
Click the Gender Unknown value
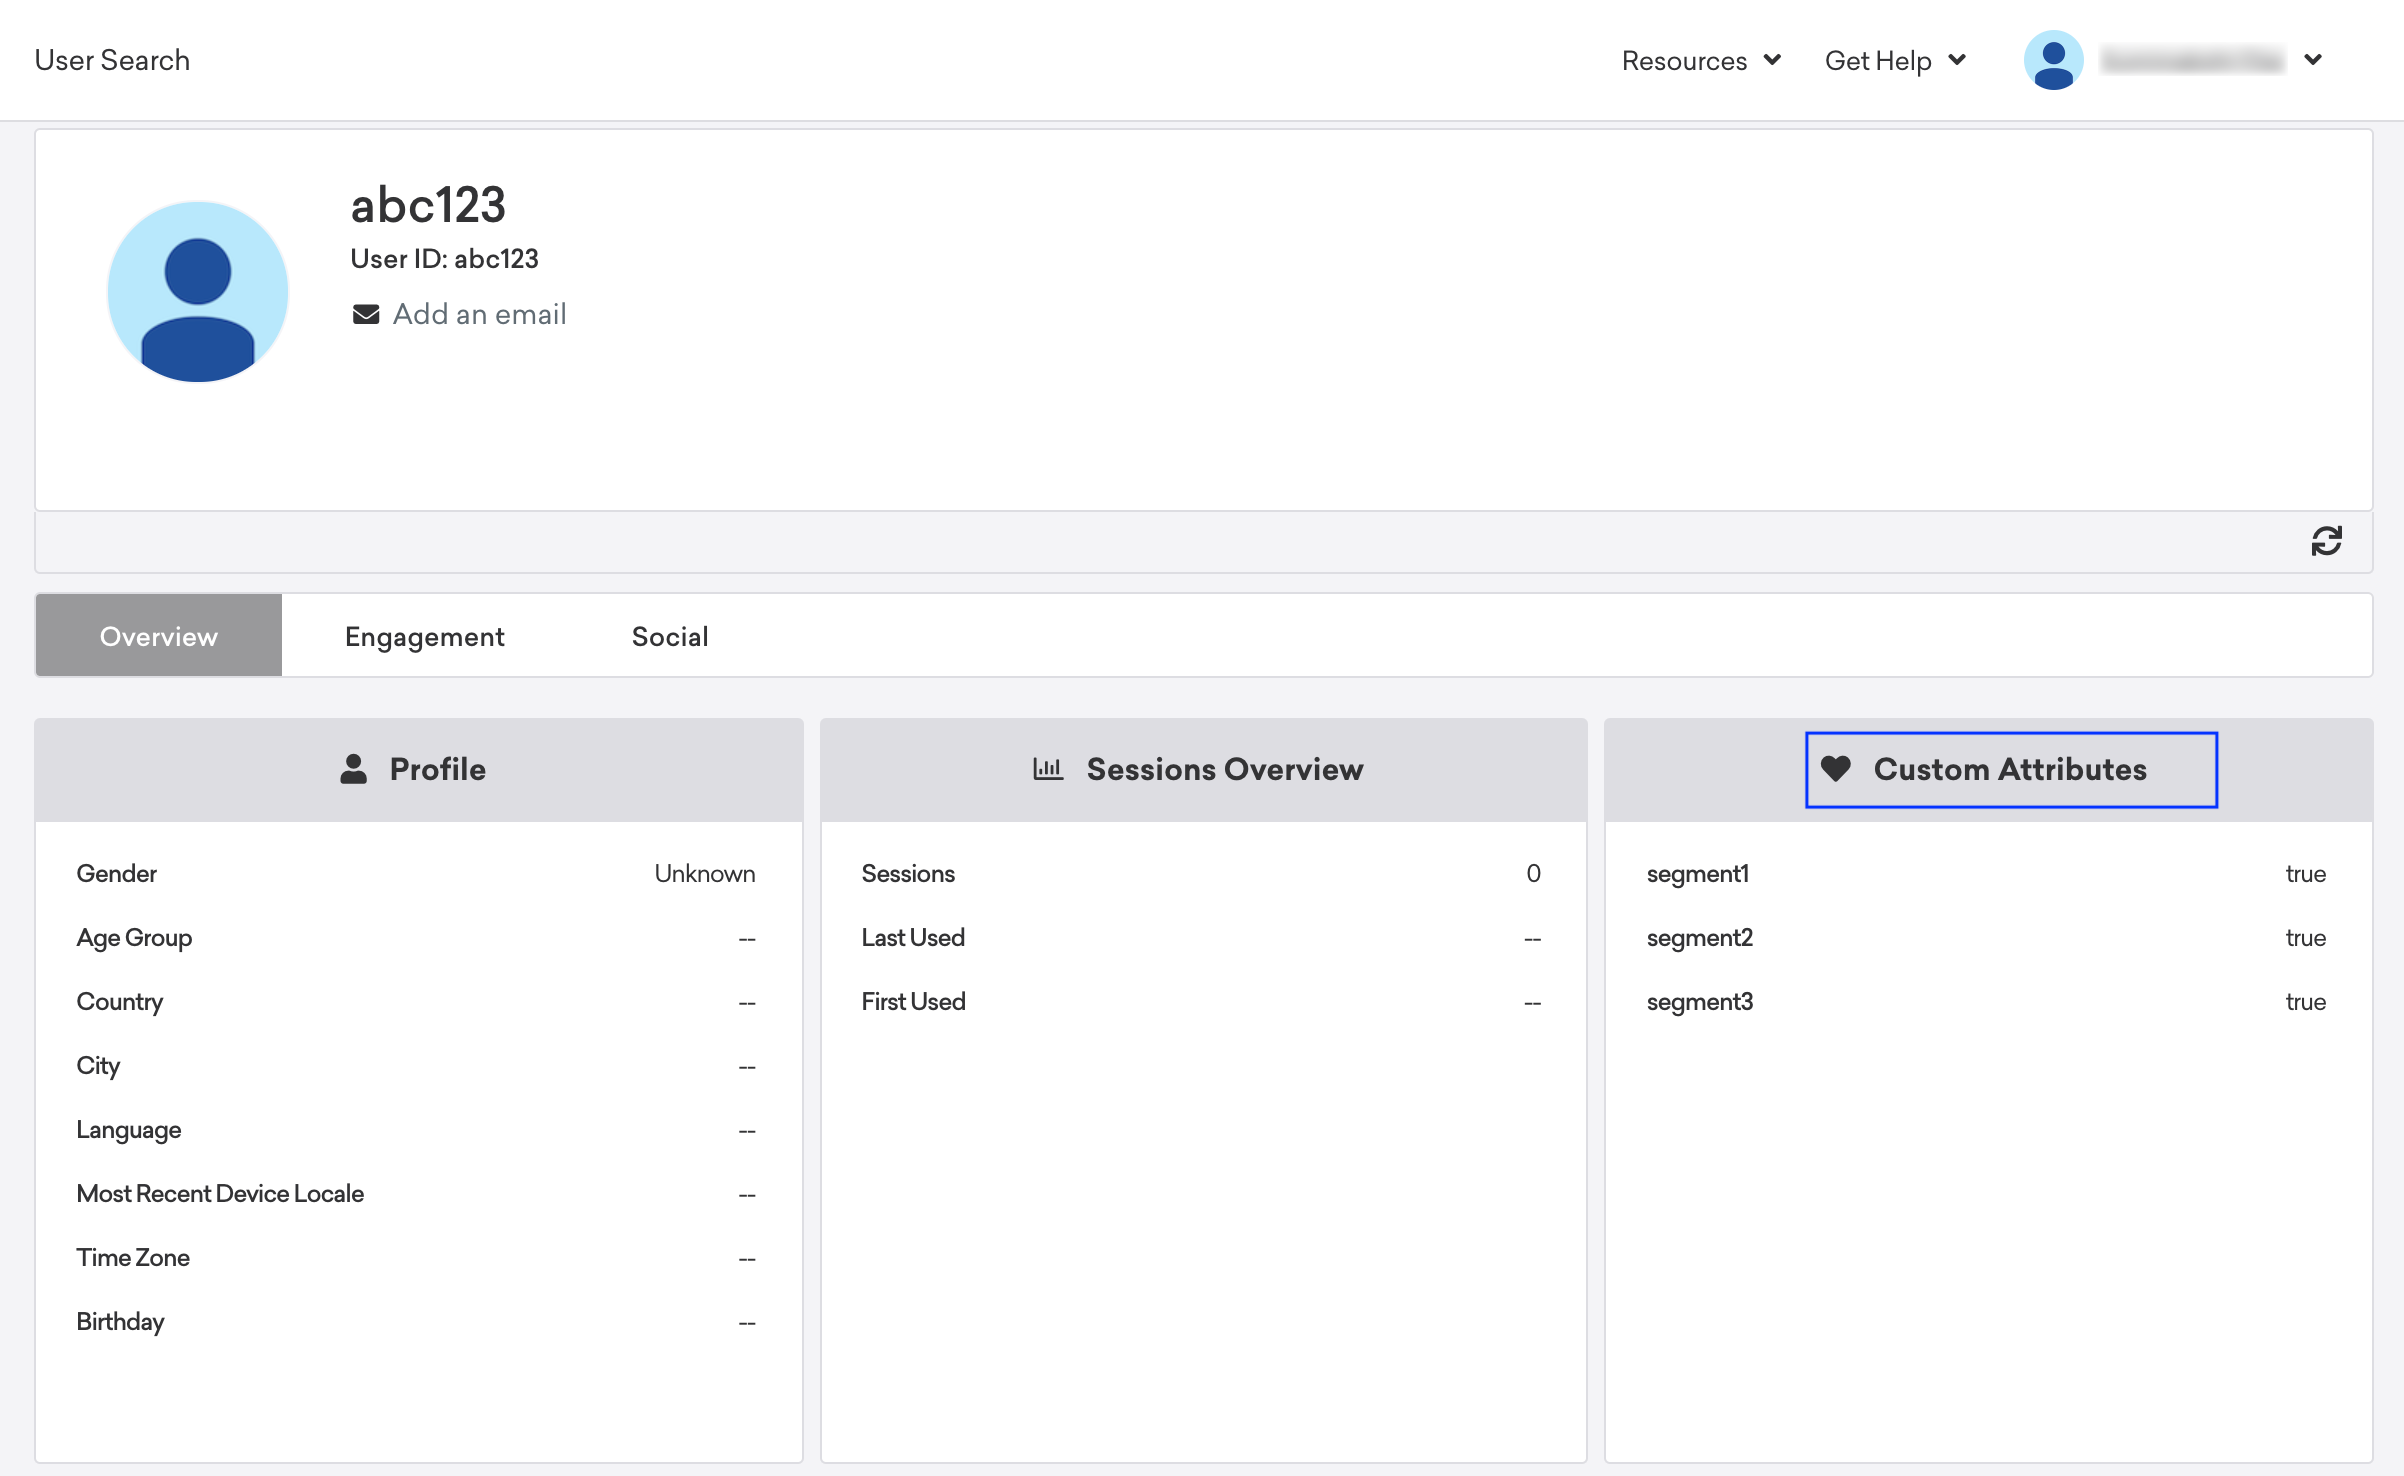(x=704, y=873)
